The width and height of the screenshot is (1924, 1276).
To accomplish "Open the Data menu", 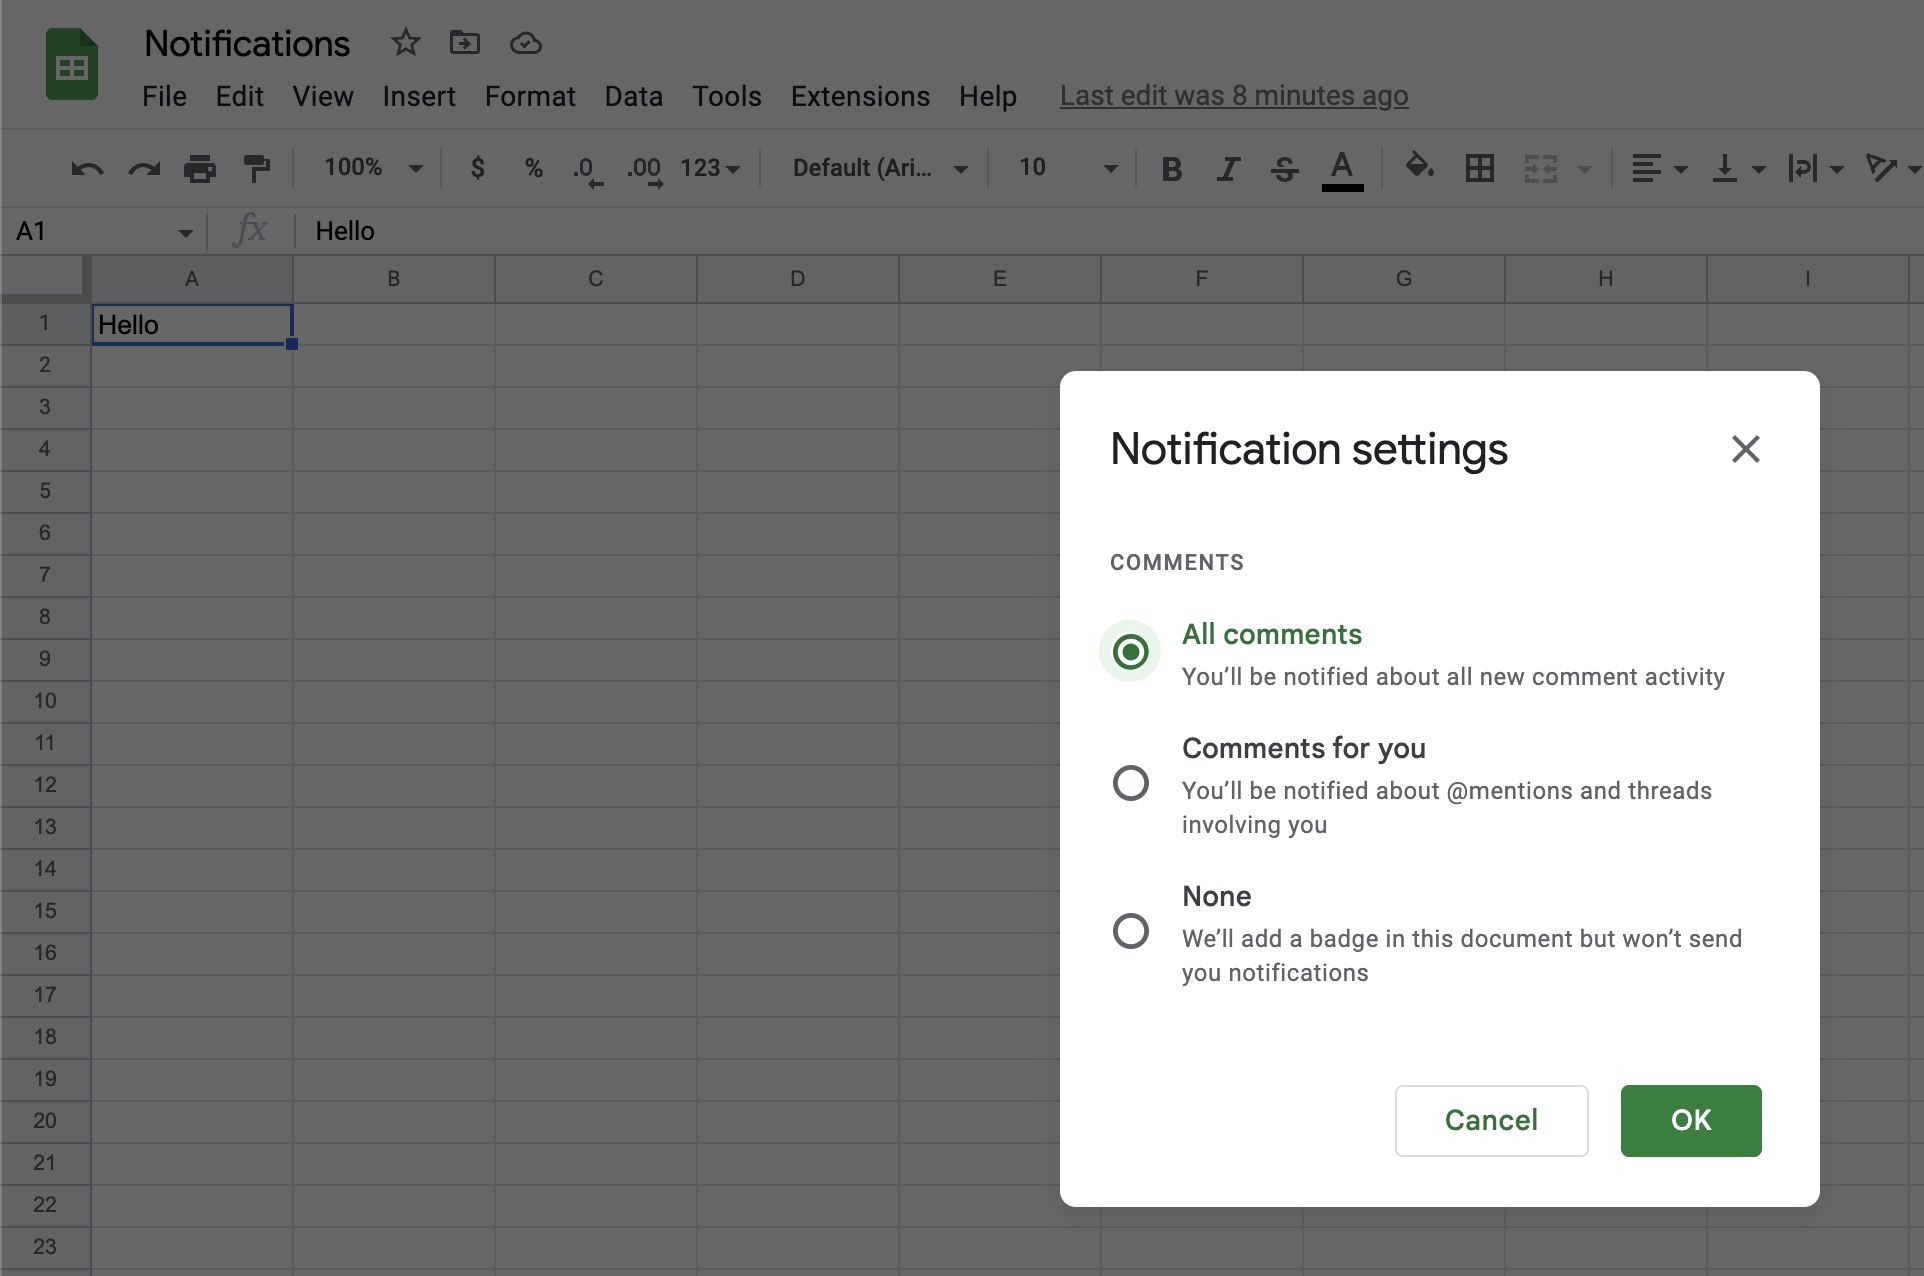I will point(633,96).
